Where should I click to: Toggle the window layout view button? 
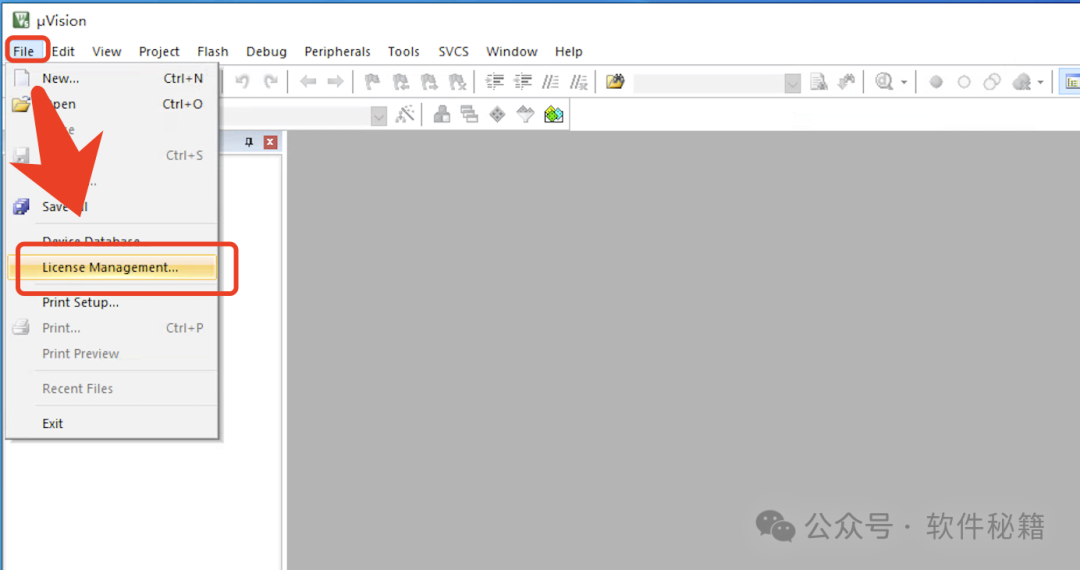[x=1070, y=82]
